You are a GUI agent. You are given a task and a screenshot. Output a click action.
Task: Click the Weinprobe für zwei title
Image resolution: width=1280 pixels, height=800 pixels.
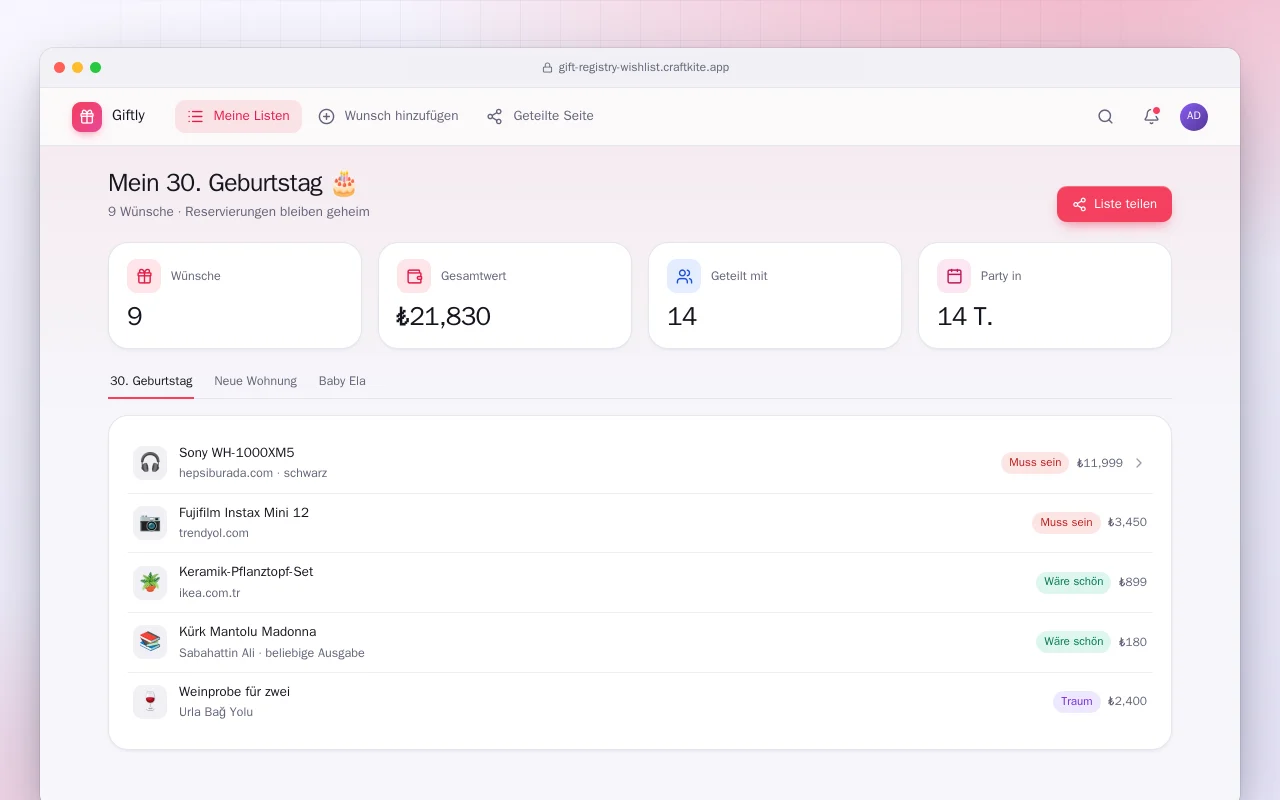pyautogui.click(x=234, y=692)
